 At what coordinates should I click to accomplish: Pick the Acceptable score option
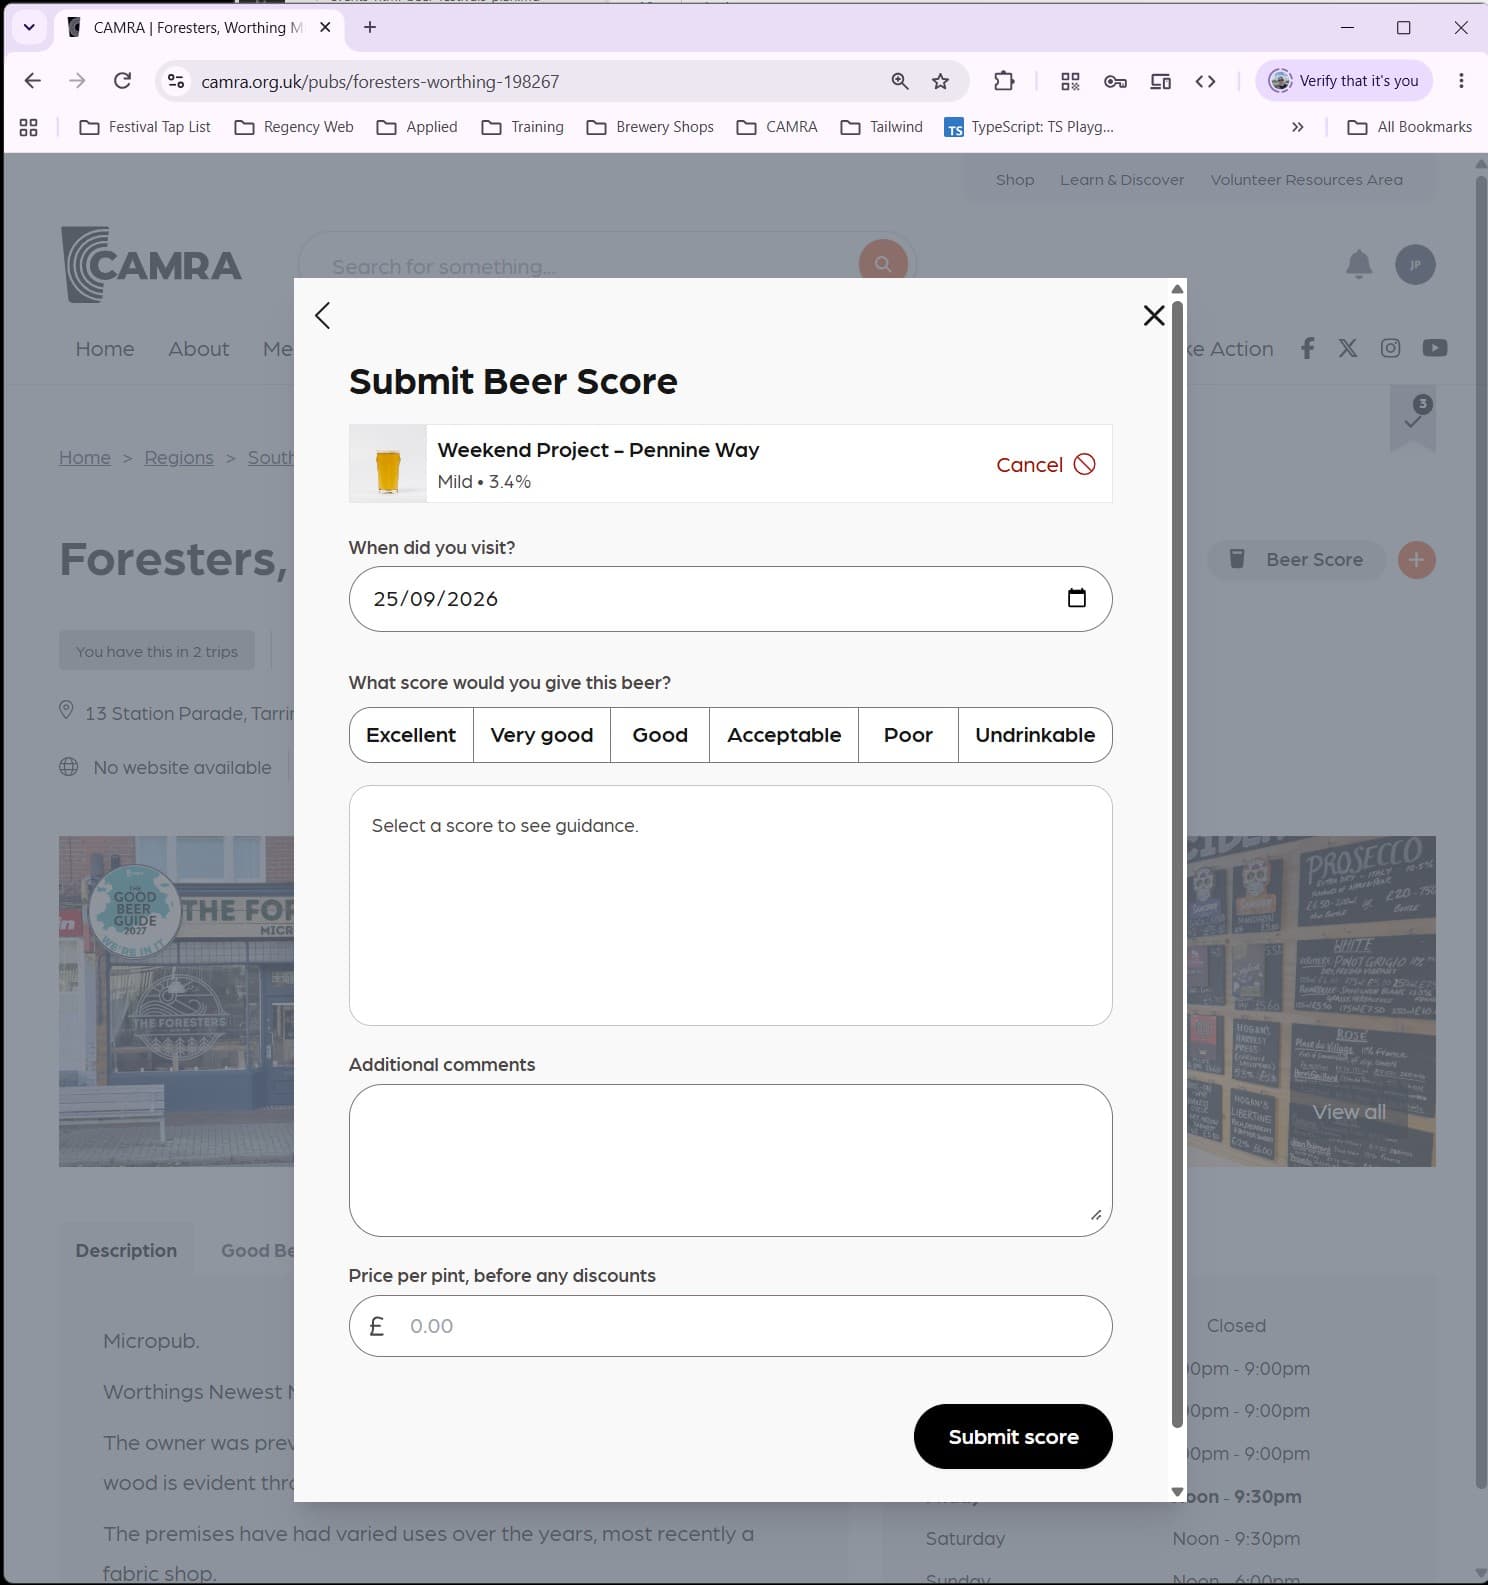pyautogui.click(x=784, y=735)
